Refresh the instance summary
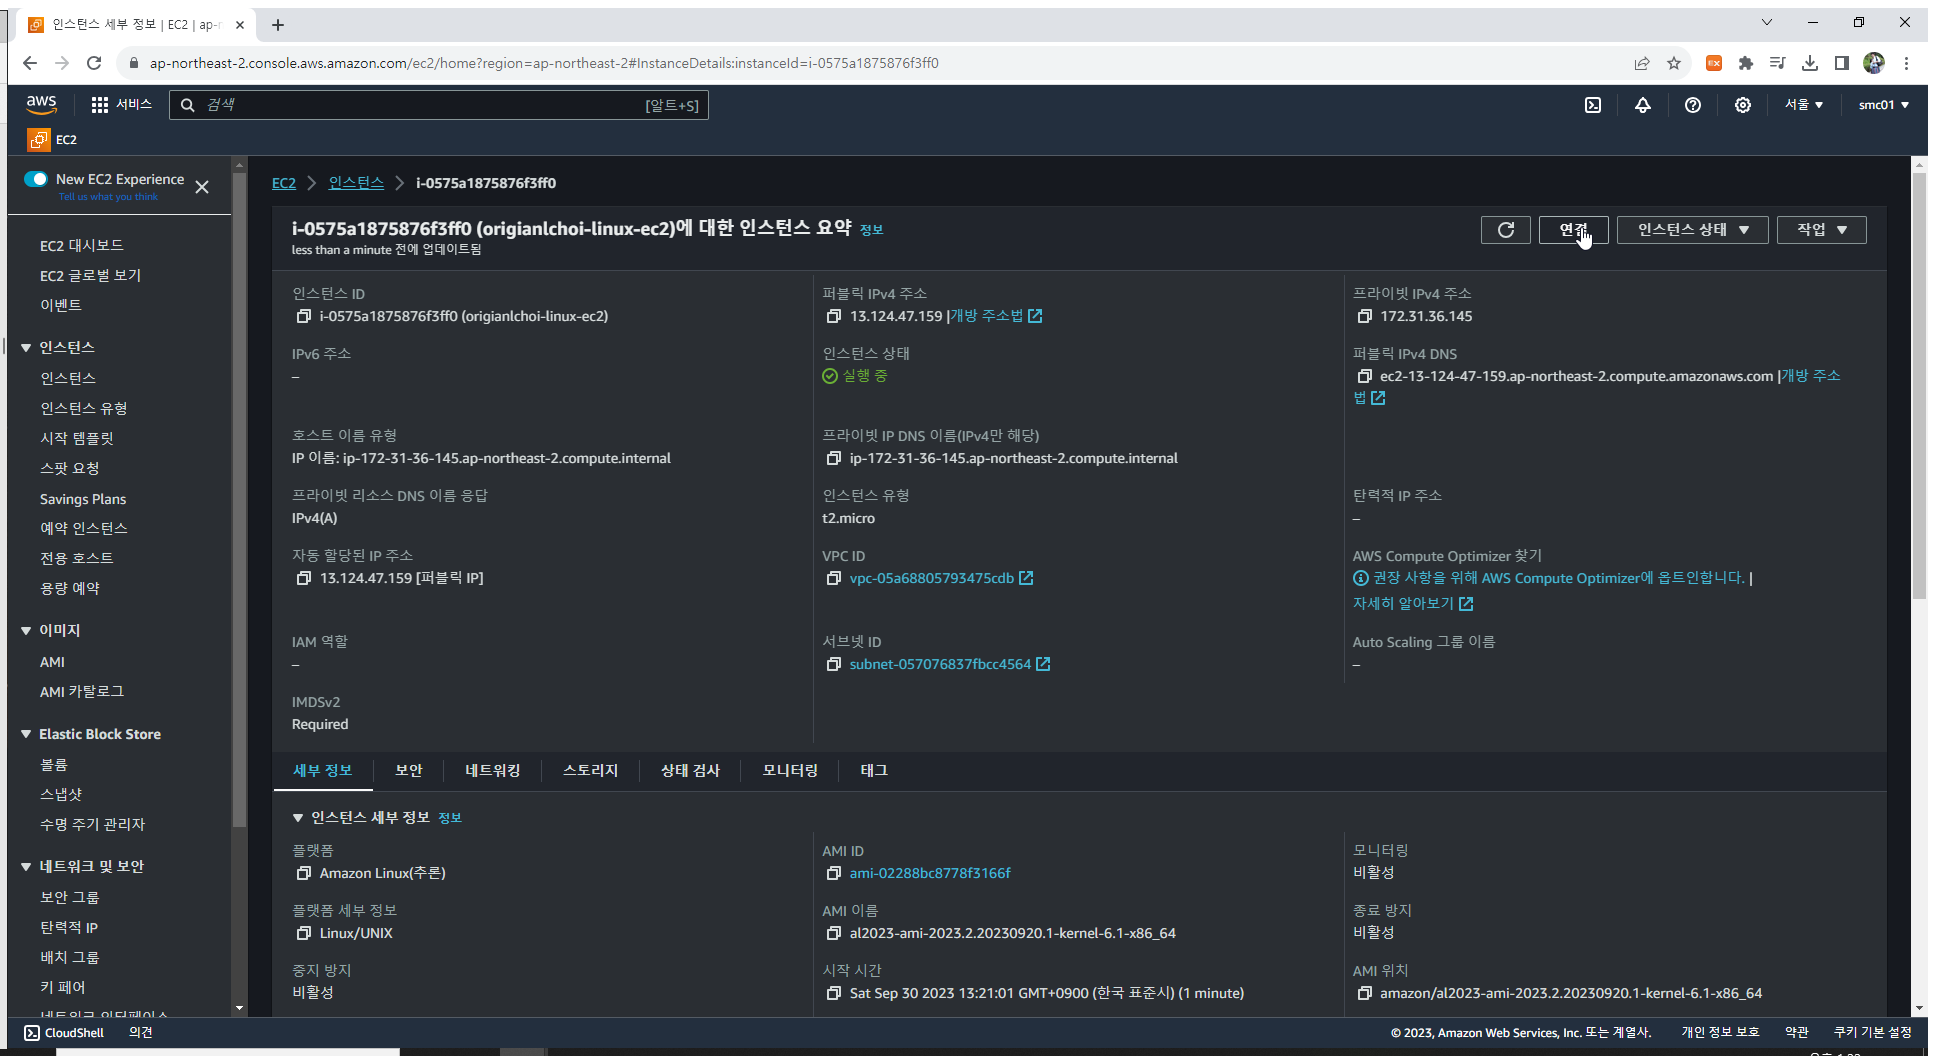Image resolution: width=1936 pixels, height=1056 pixels. (1505, 230)
